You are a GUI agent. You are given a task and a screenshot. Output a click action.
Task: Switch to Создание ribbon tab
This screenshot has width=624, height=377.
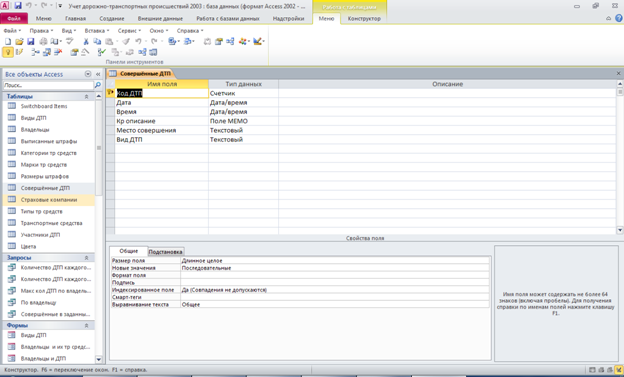pyautogui.click(x=112, y=18)
